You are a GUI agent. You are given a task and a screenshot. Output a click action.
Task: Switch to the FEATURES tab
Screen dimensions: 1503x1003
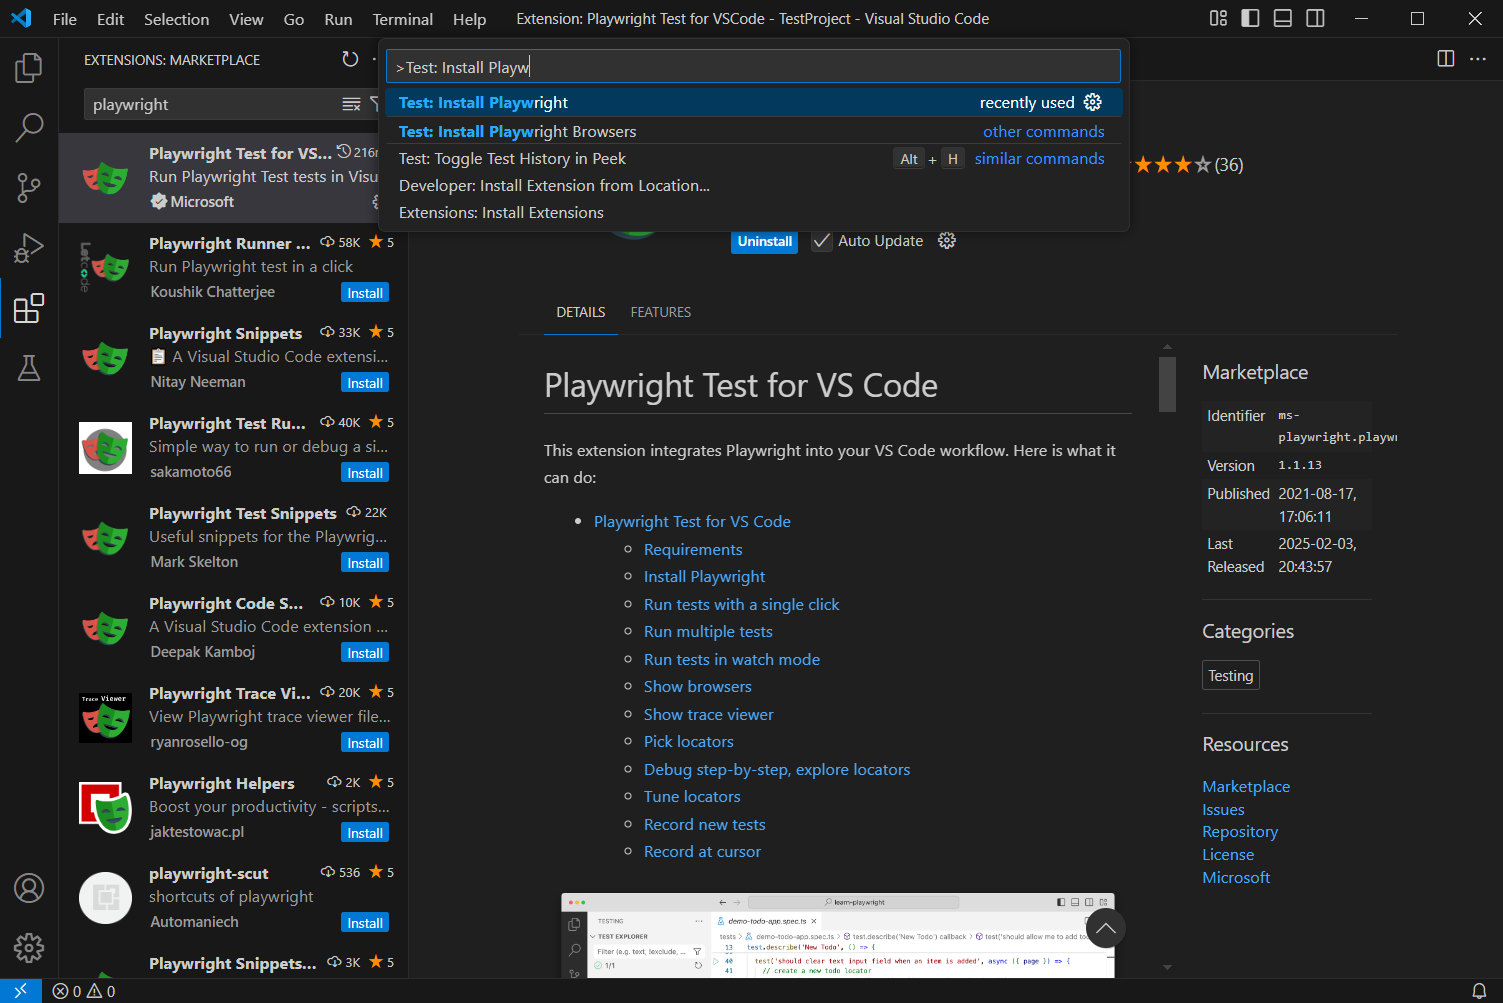click(x=660, y=312)
